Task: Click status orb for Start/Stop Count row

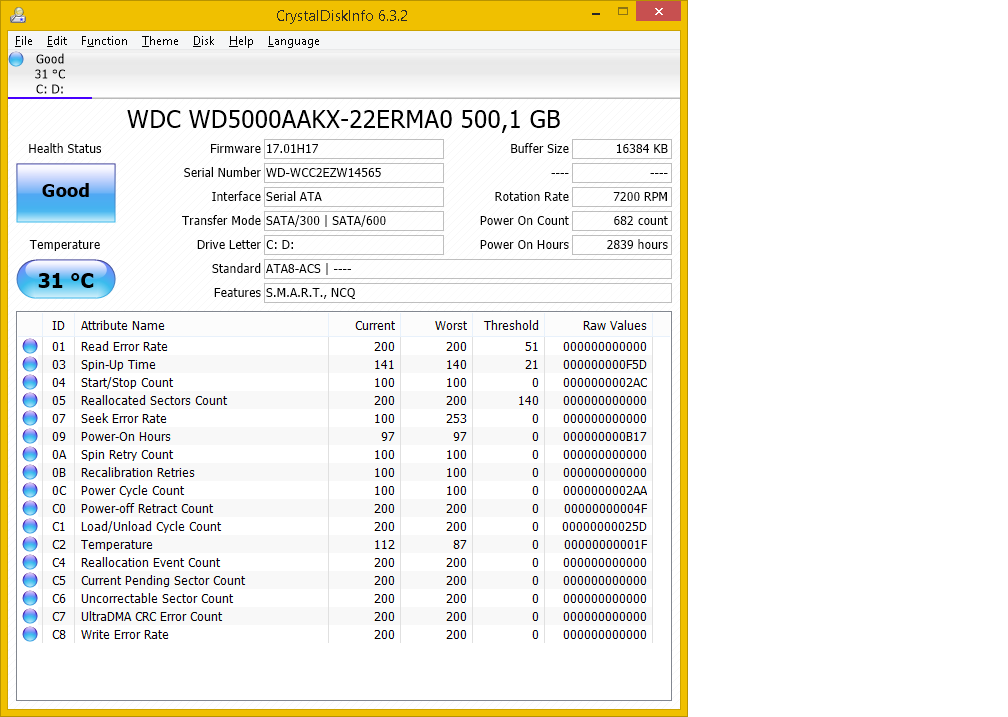Action: (x=30, y=382)
